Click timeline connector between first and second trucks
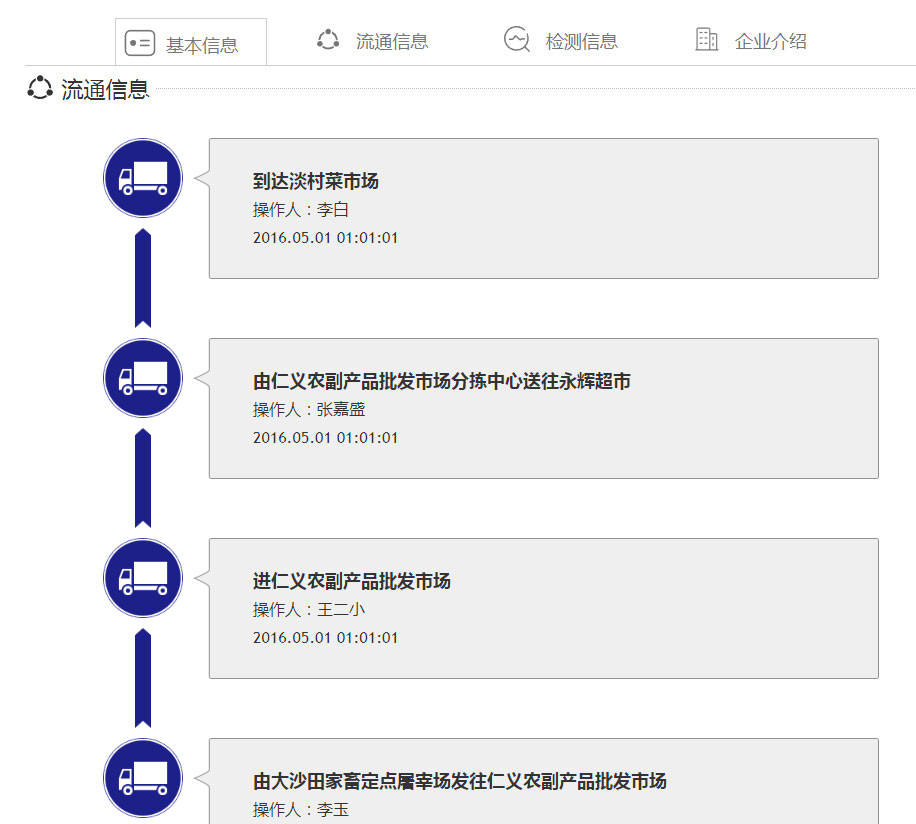The width and height of the screenshot is (916, 824). (143, 278)
